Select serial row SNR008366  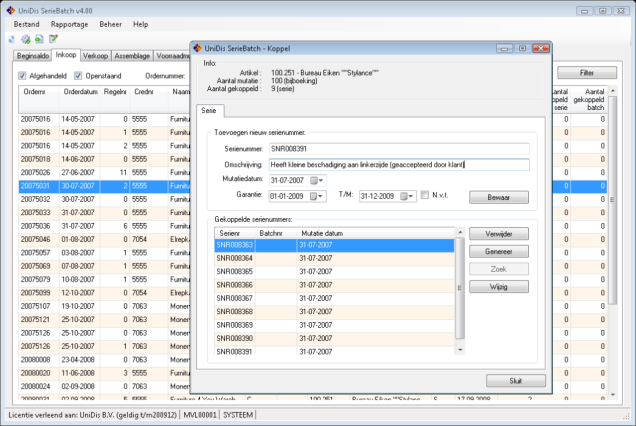tap(334, 285)
